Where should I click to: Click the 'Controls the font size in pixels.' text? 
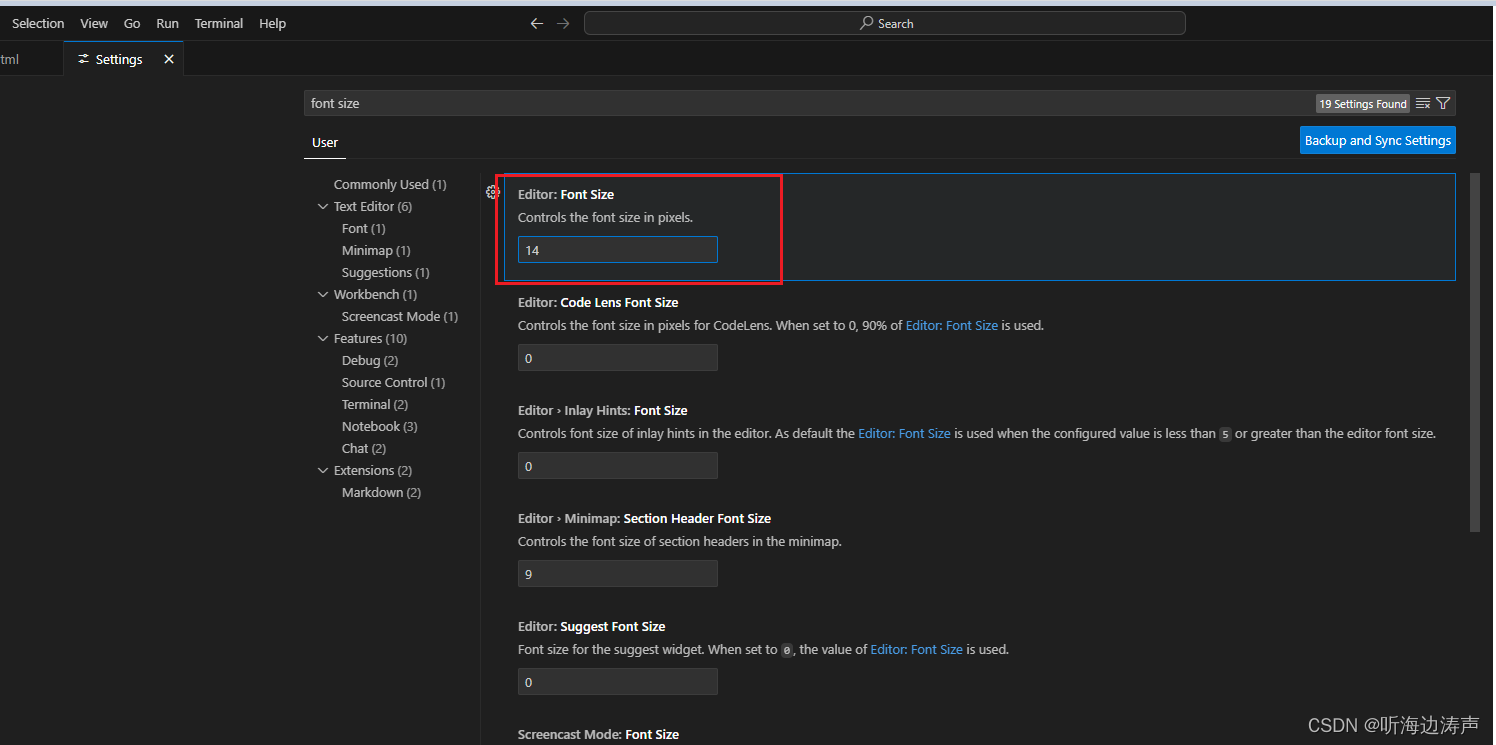(x=605, y=217)
